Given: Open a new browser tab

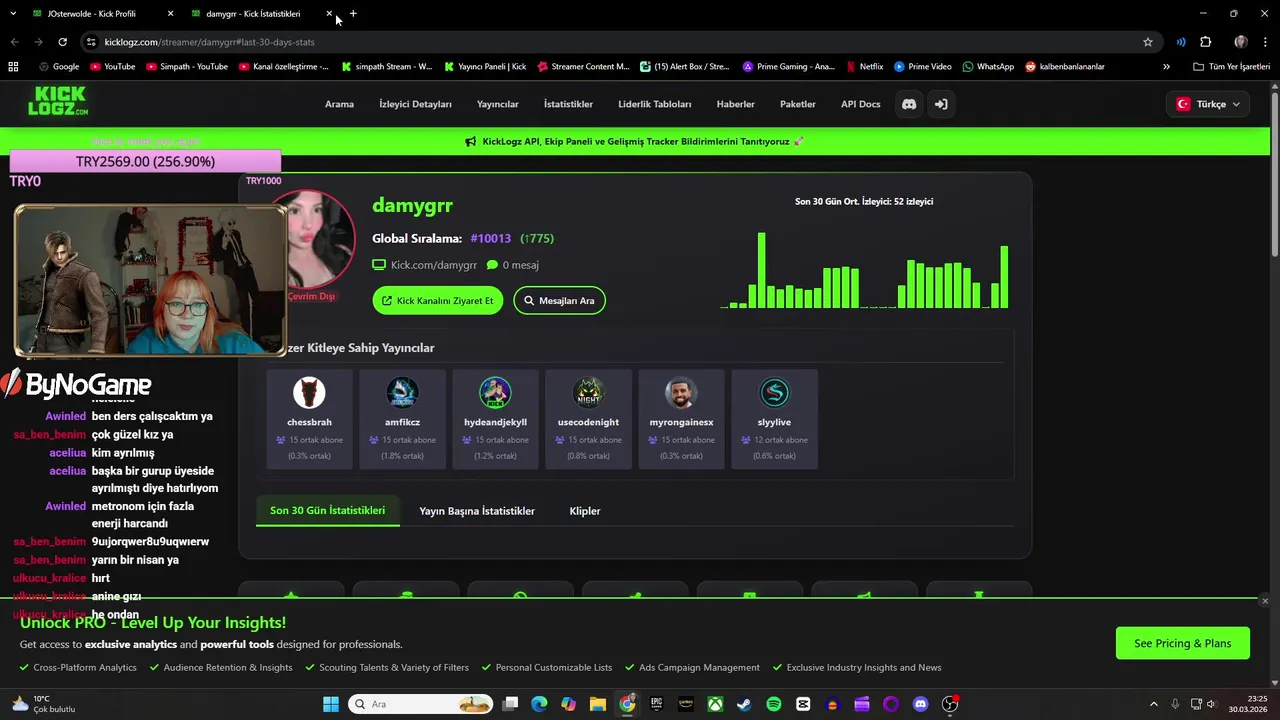Looking at the screenshot, I should click(x=353, y=14).
